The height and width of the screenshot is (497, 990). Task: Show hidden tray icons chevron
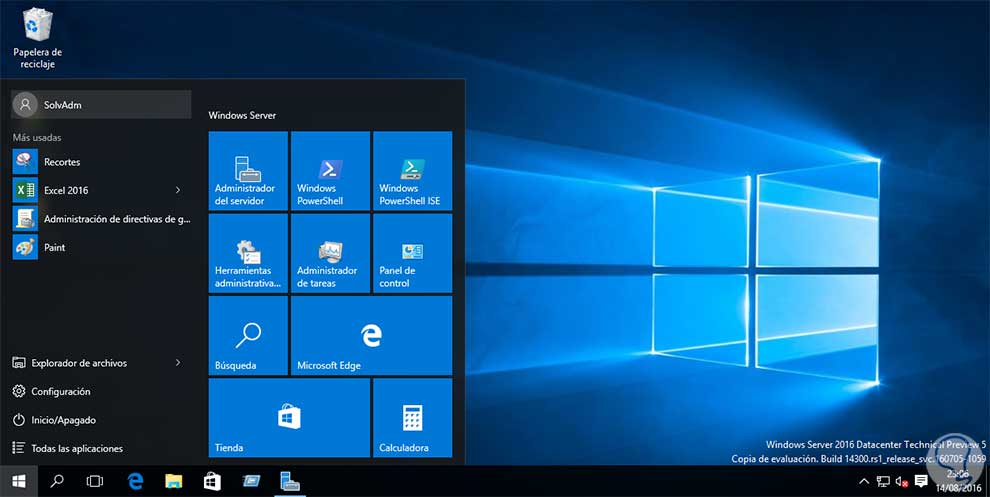864,481
